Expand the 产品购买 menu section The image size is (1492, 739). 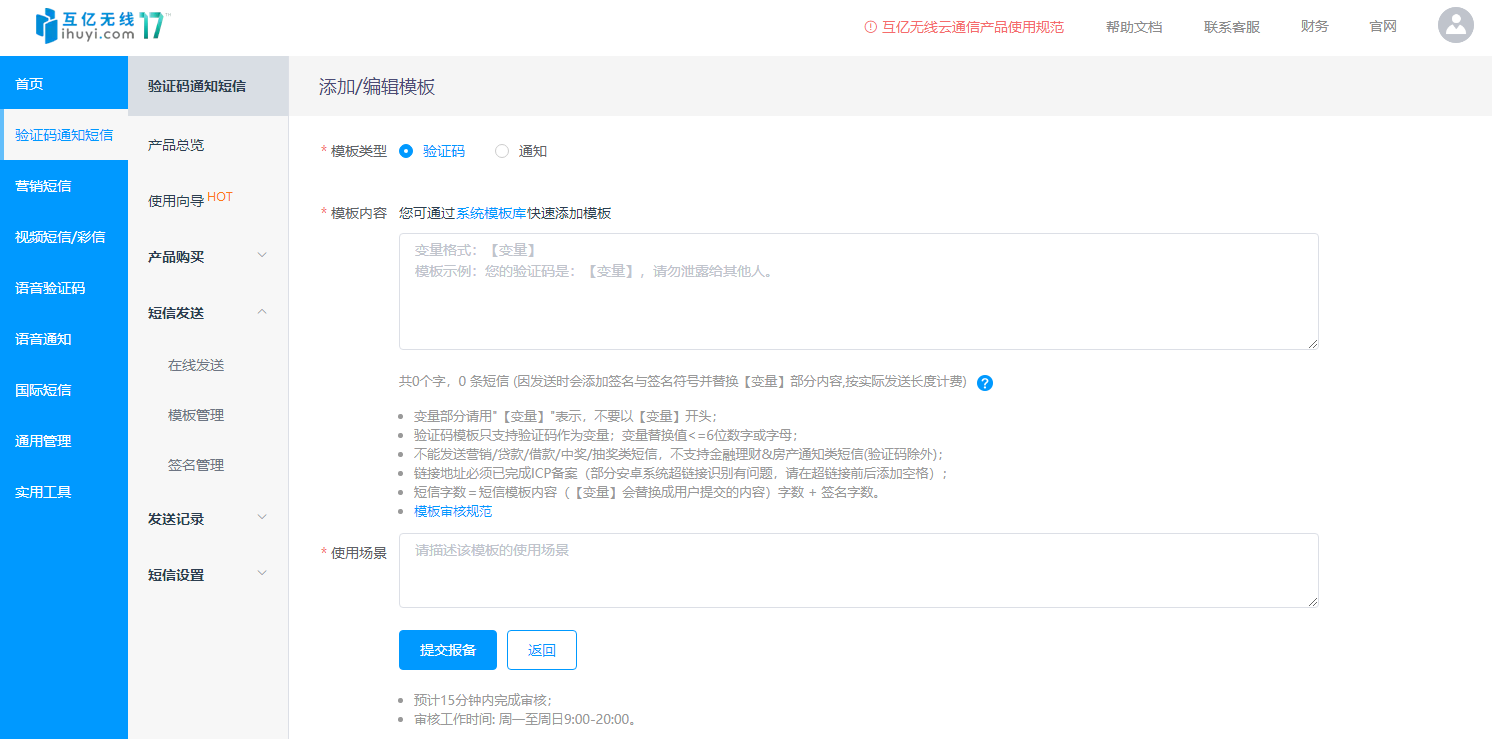[x=207, y=257]
